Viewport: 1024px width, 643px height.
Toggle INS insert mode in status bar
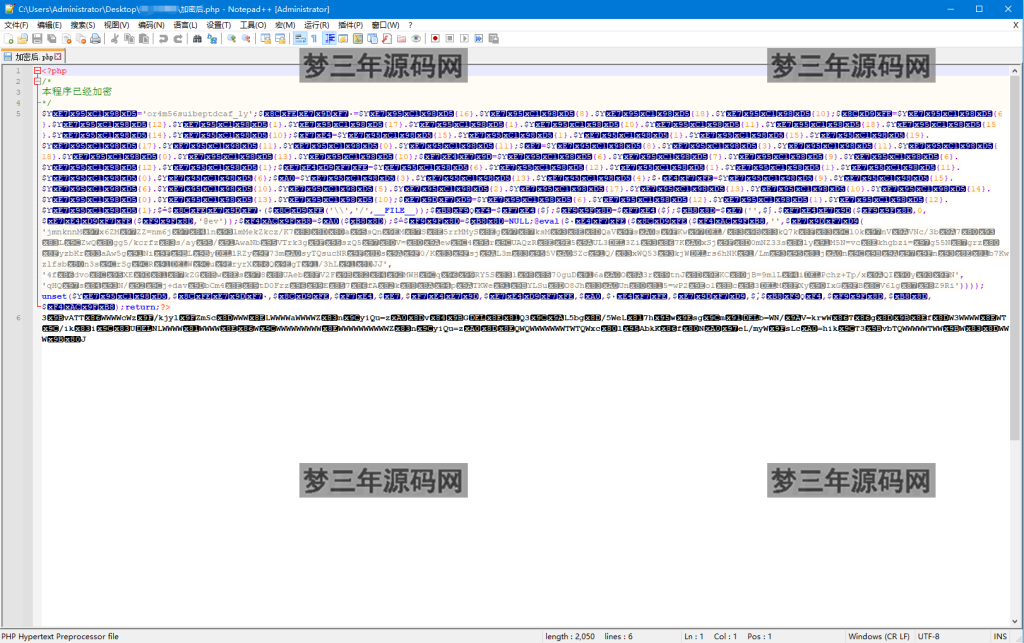[1000, 636]
